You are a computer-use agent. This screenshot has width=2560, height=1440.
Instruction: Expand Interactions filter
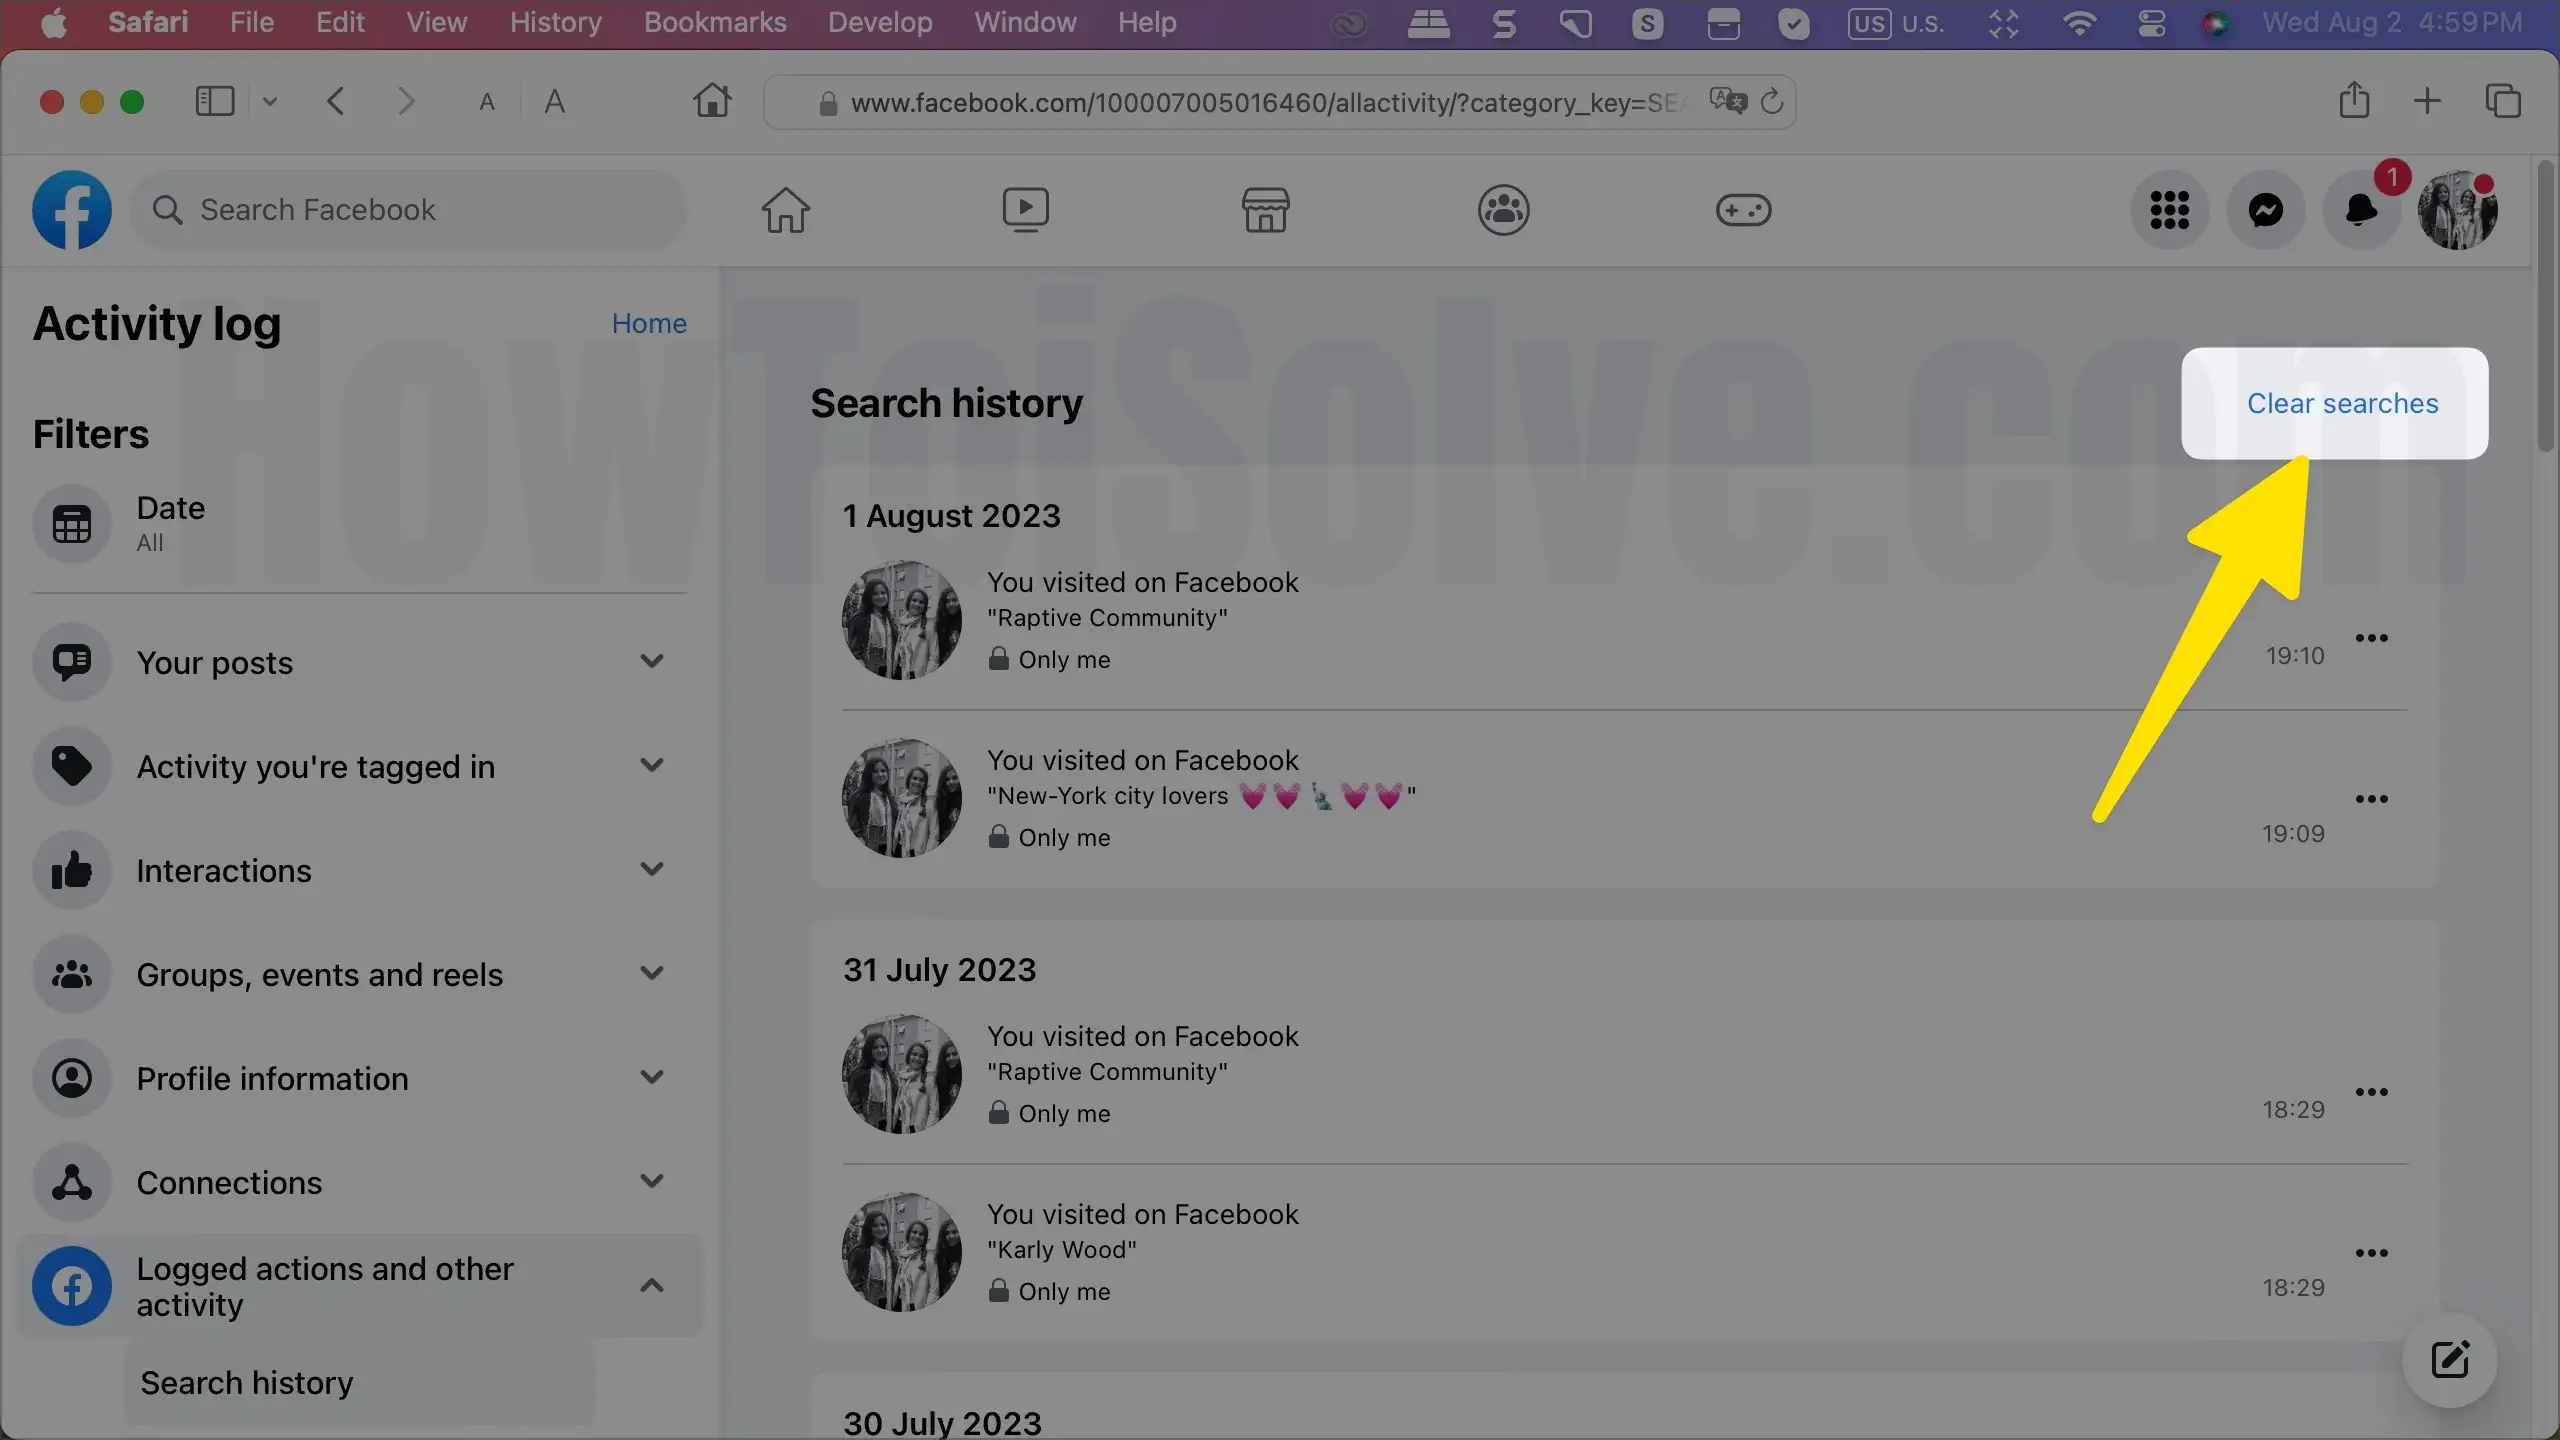[x=652, y=869]
